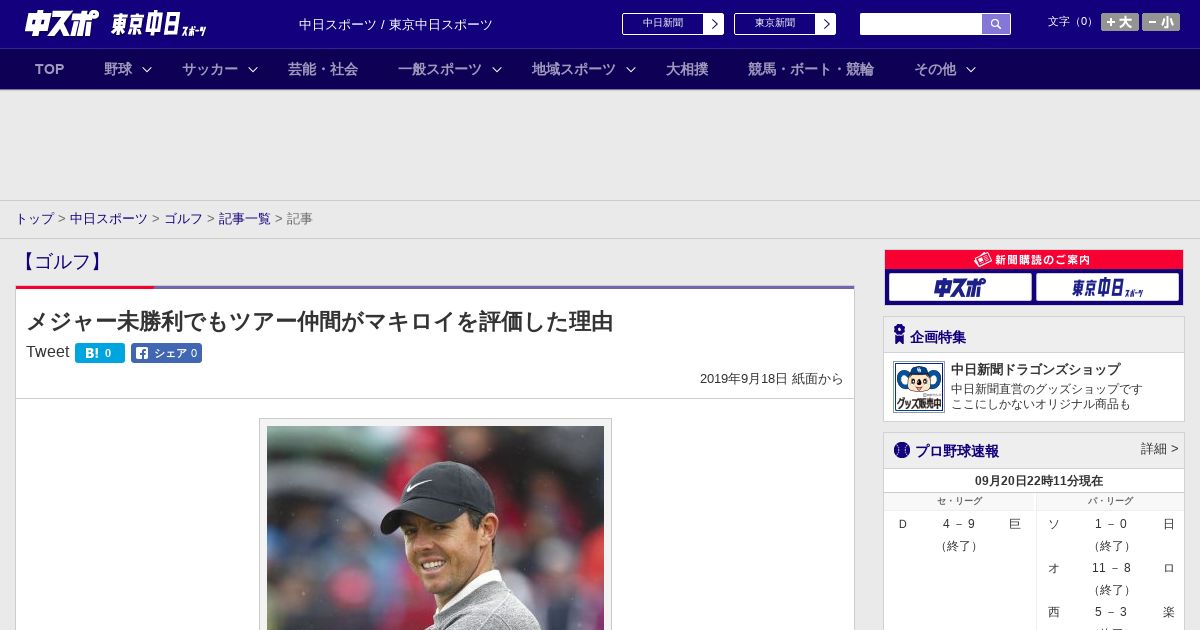Screen dimensions: 1200x630
Task: Open 一般スポーツ navigation menu
Action: pyautogui.click(x=440, y=69)
